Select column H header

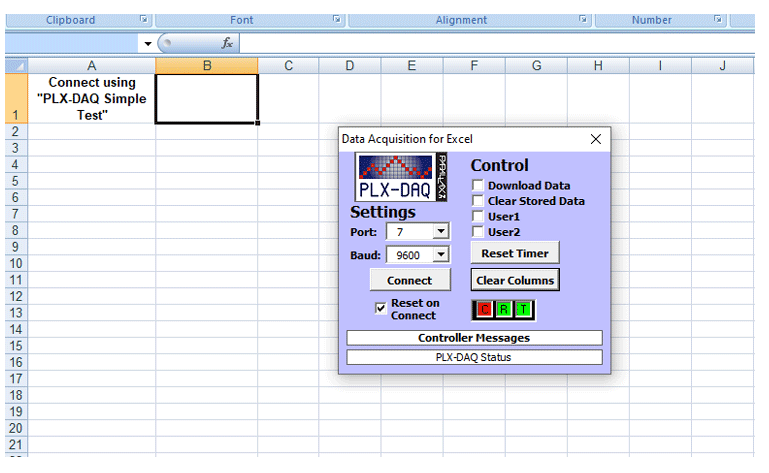[598, 66]
